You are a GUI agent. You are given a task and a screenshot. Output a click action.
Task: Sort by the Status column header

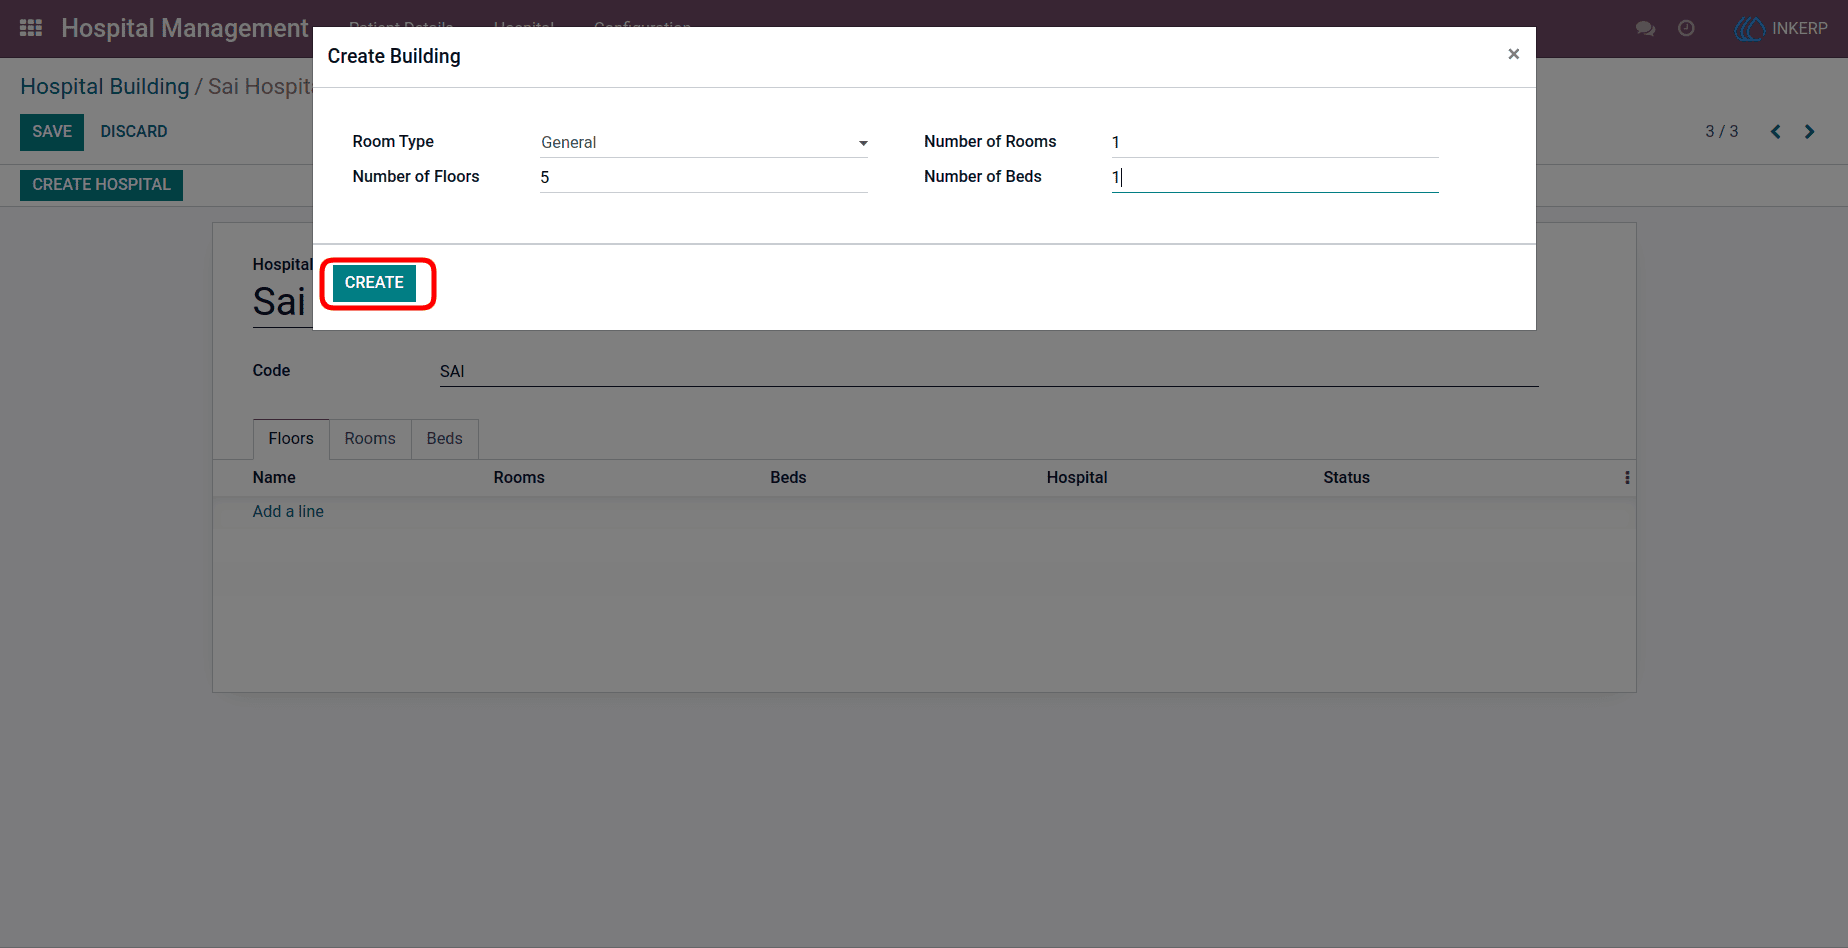point(1346,478)
